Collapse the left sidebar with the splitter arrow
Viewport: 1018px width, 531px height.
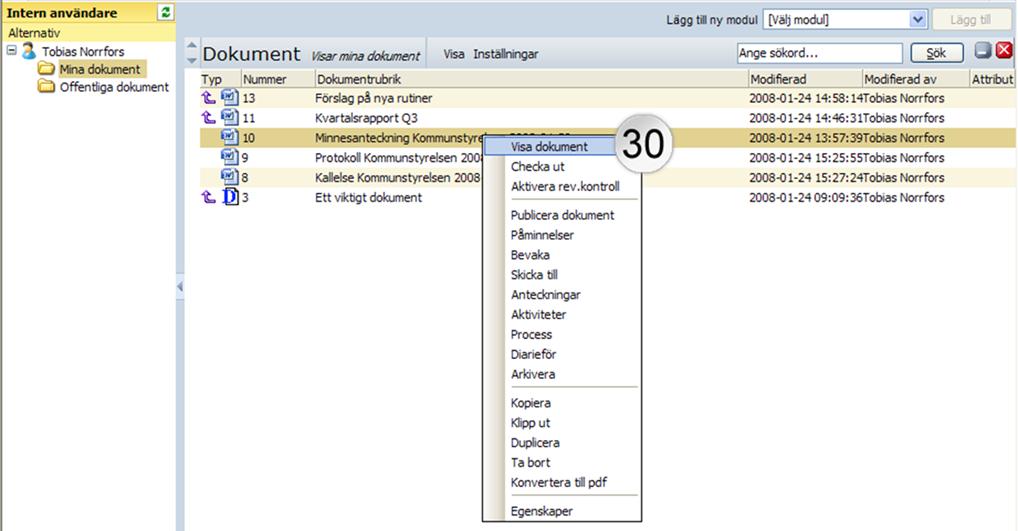[x=180, y=286]
